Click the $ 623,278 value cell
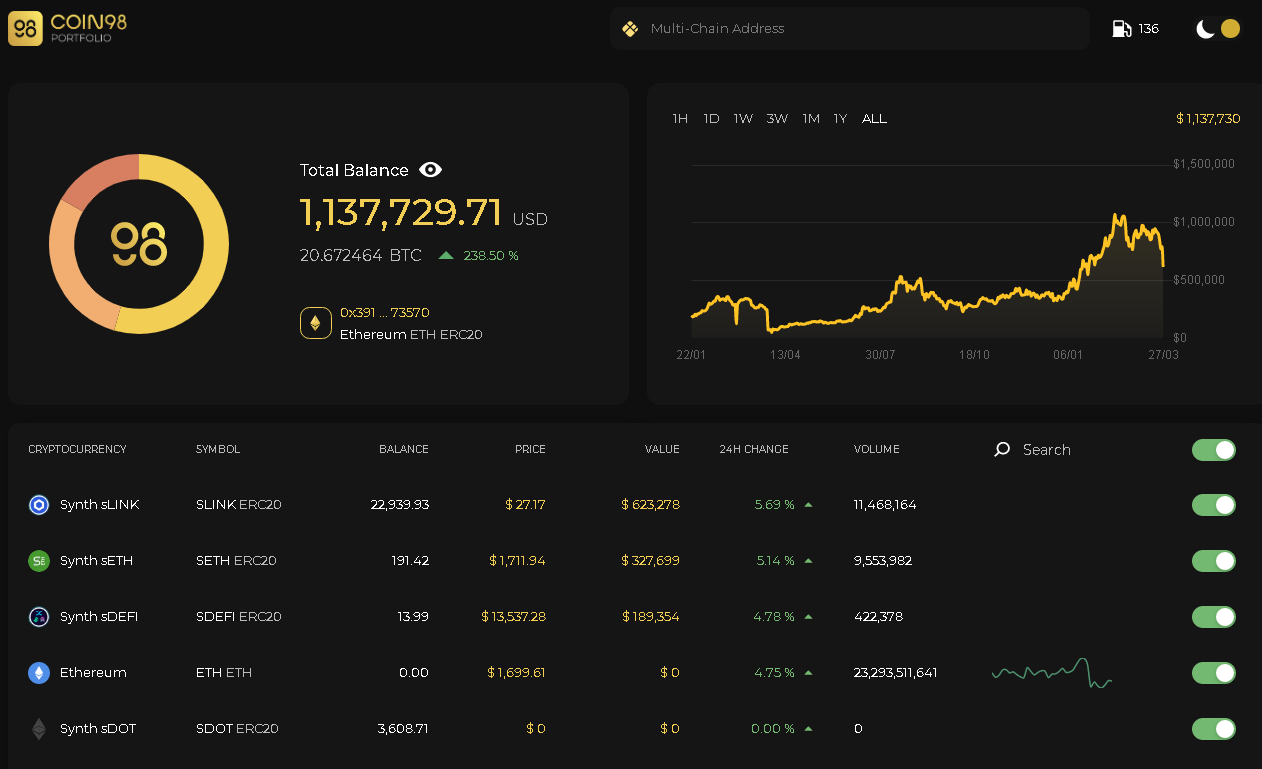The image size is (1262, 769). pyautogui.click(x=650, y=505)
